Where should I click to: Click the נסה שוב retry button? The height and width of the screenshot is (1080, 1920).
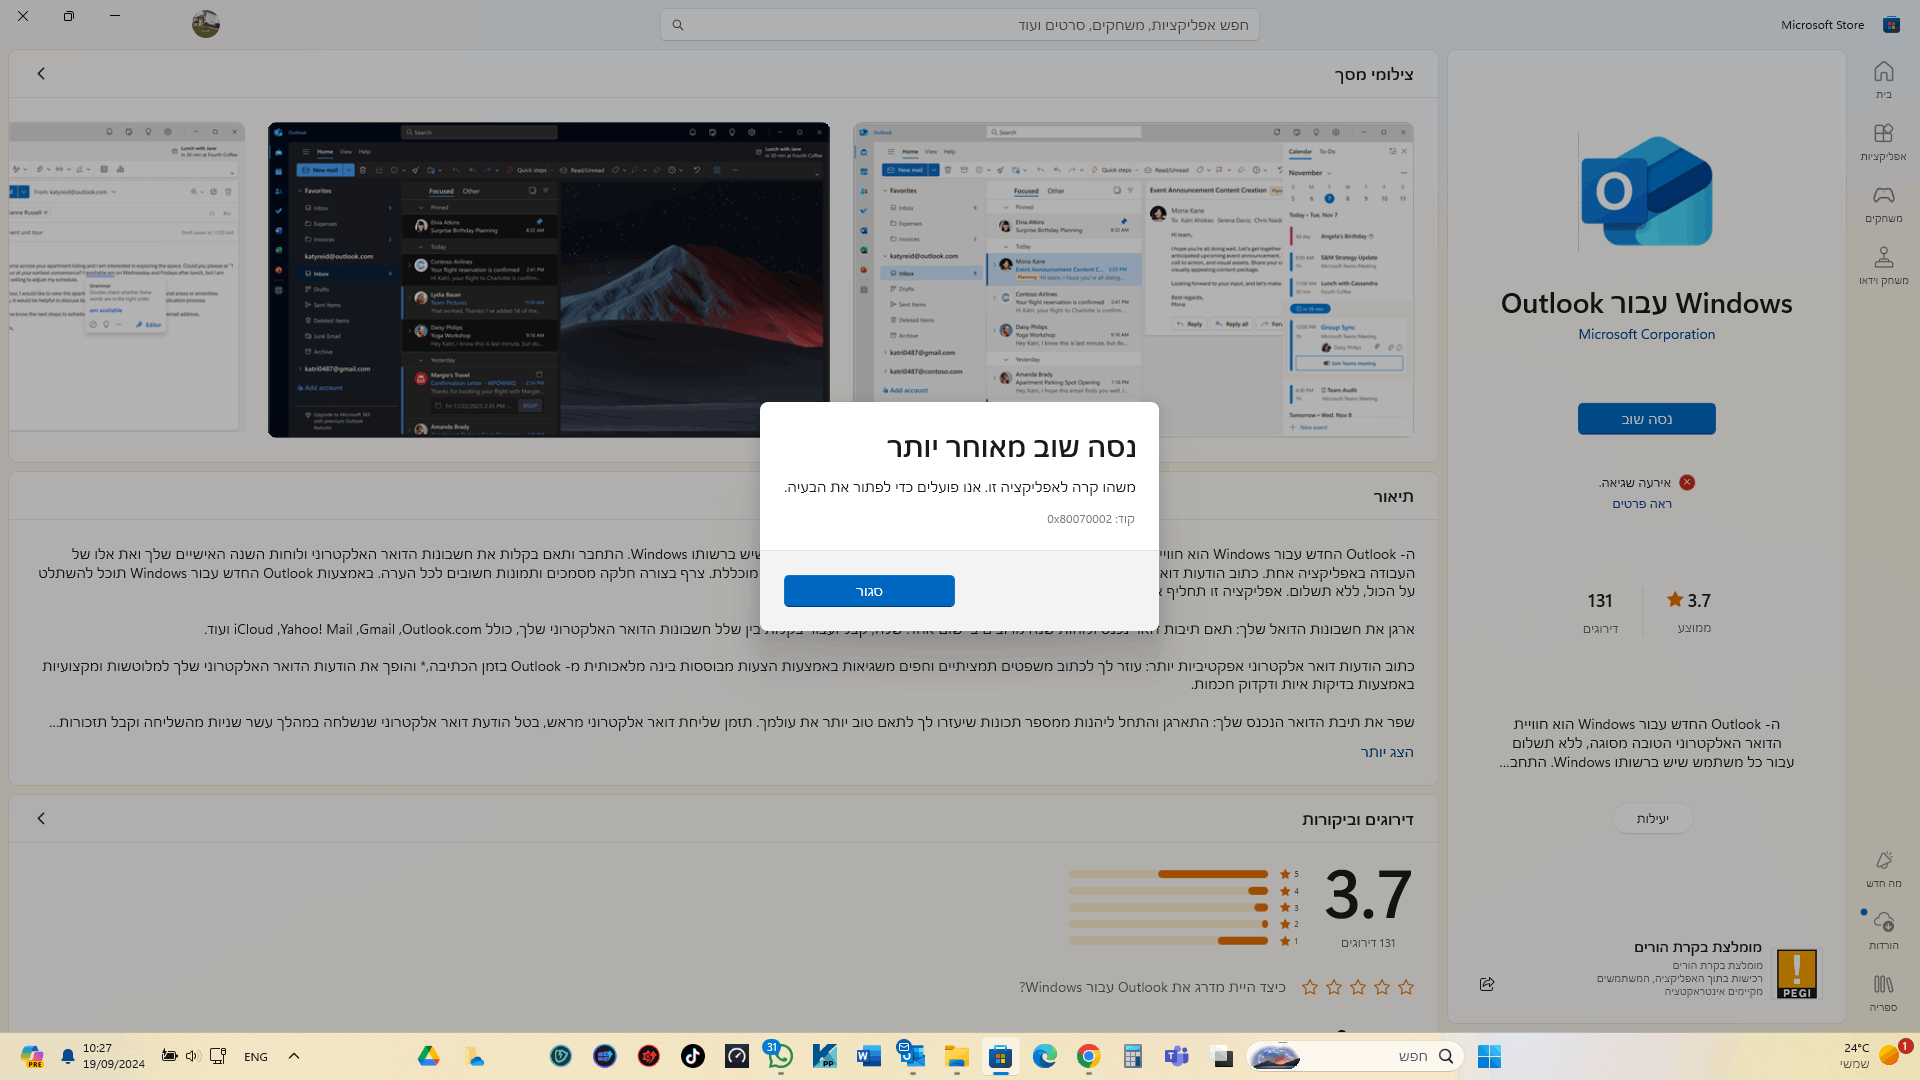1646,419
